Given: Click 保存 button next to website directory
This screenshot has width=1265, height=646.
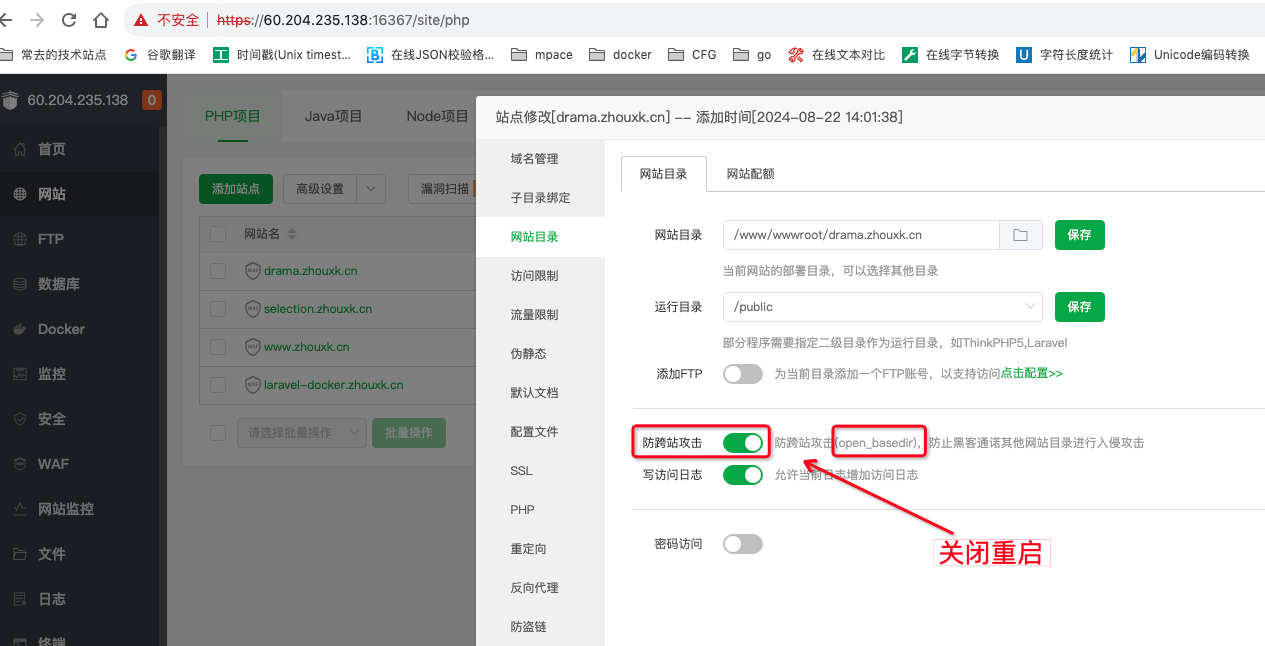Looking at the screenshot, I should click(1079, 235).
